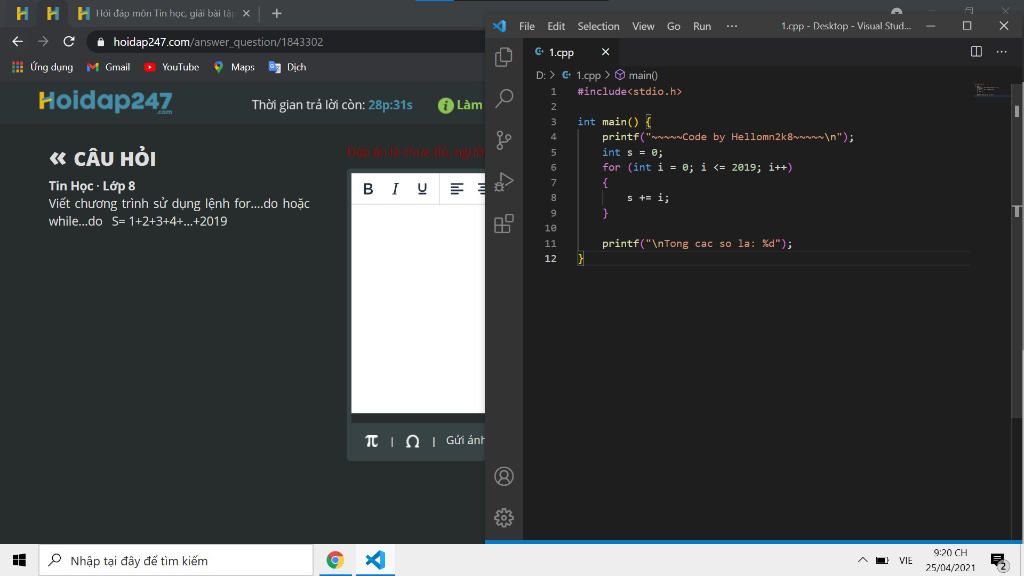Open the Windows Start menu
This screenshot has height=576, width=1024.
coord(19,560)
